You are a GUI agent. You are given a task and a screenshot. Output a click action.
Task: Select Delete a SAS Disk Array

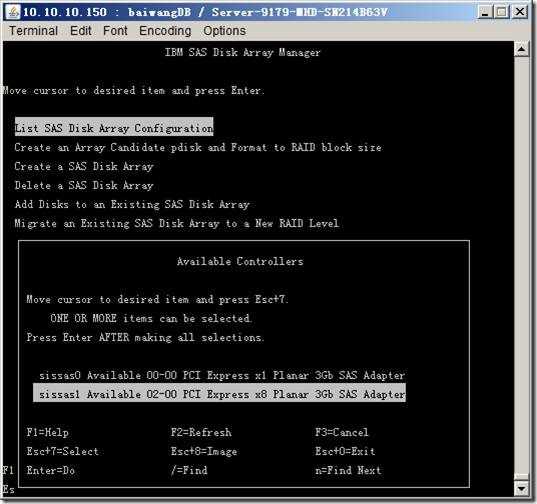point(84,186)
